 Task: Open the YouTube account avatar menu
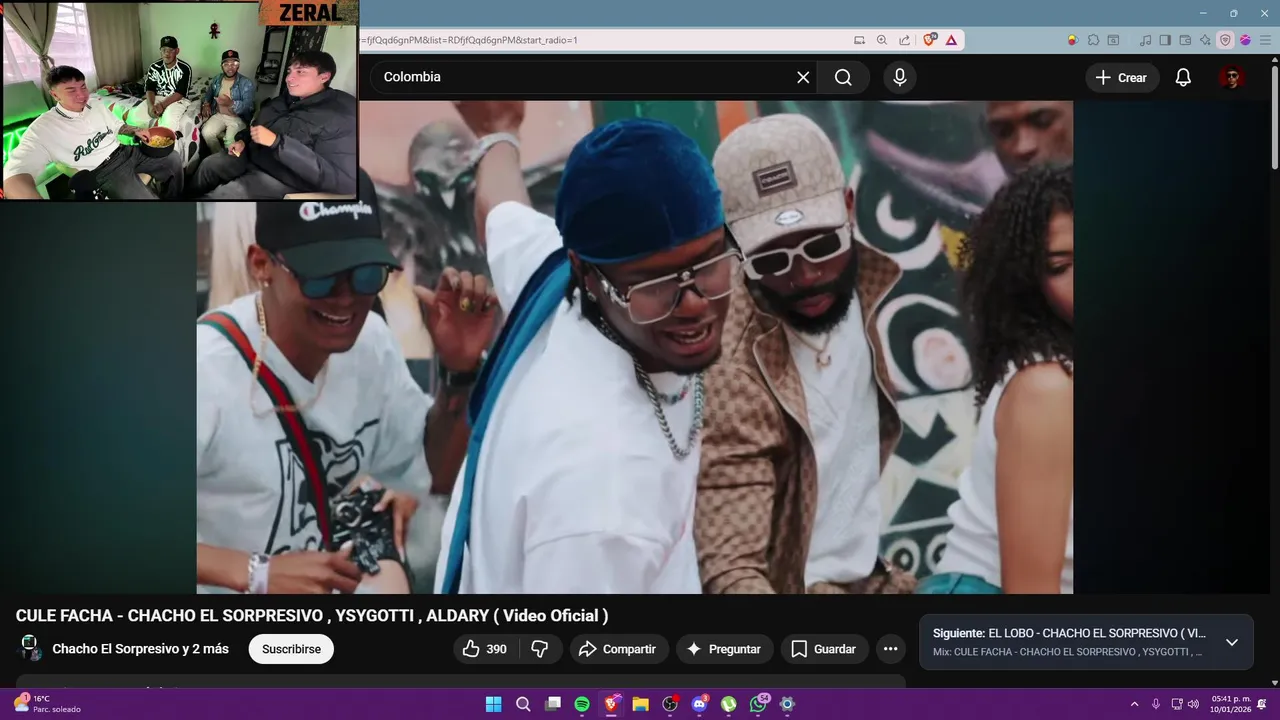click(1232, 77)
